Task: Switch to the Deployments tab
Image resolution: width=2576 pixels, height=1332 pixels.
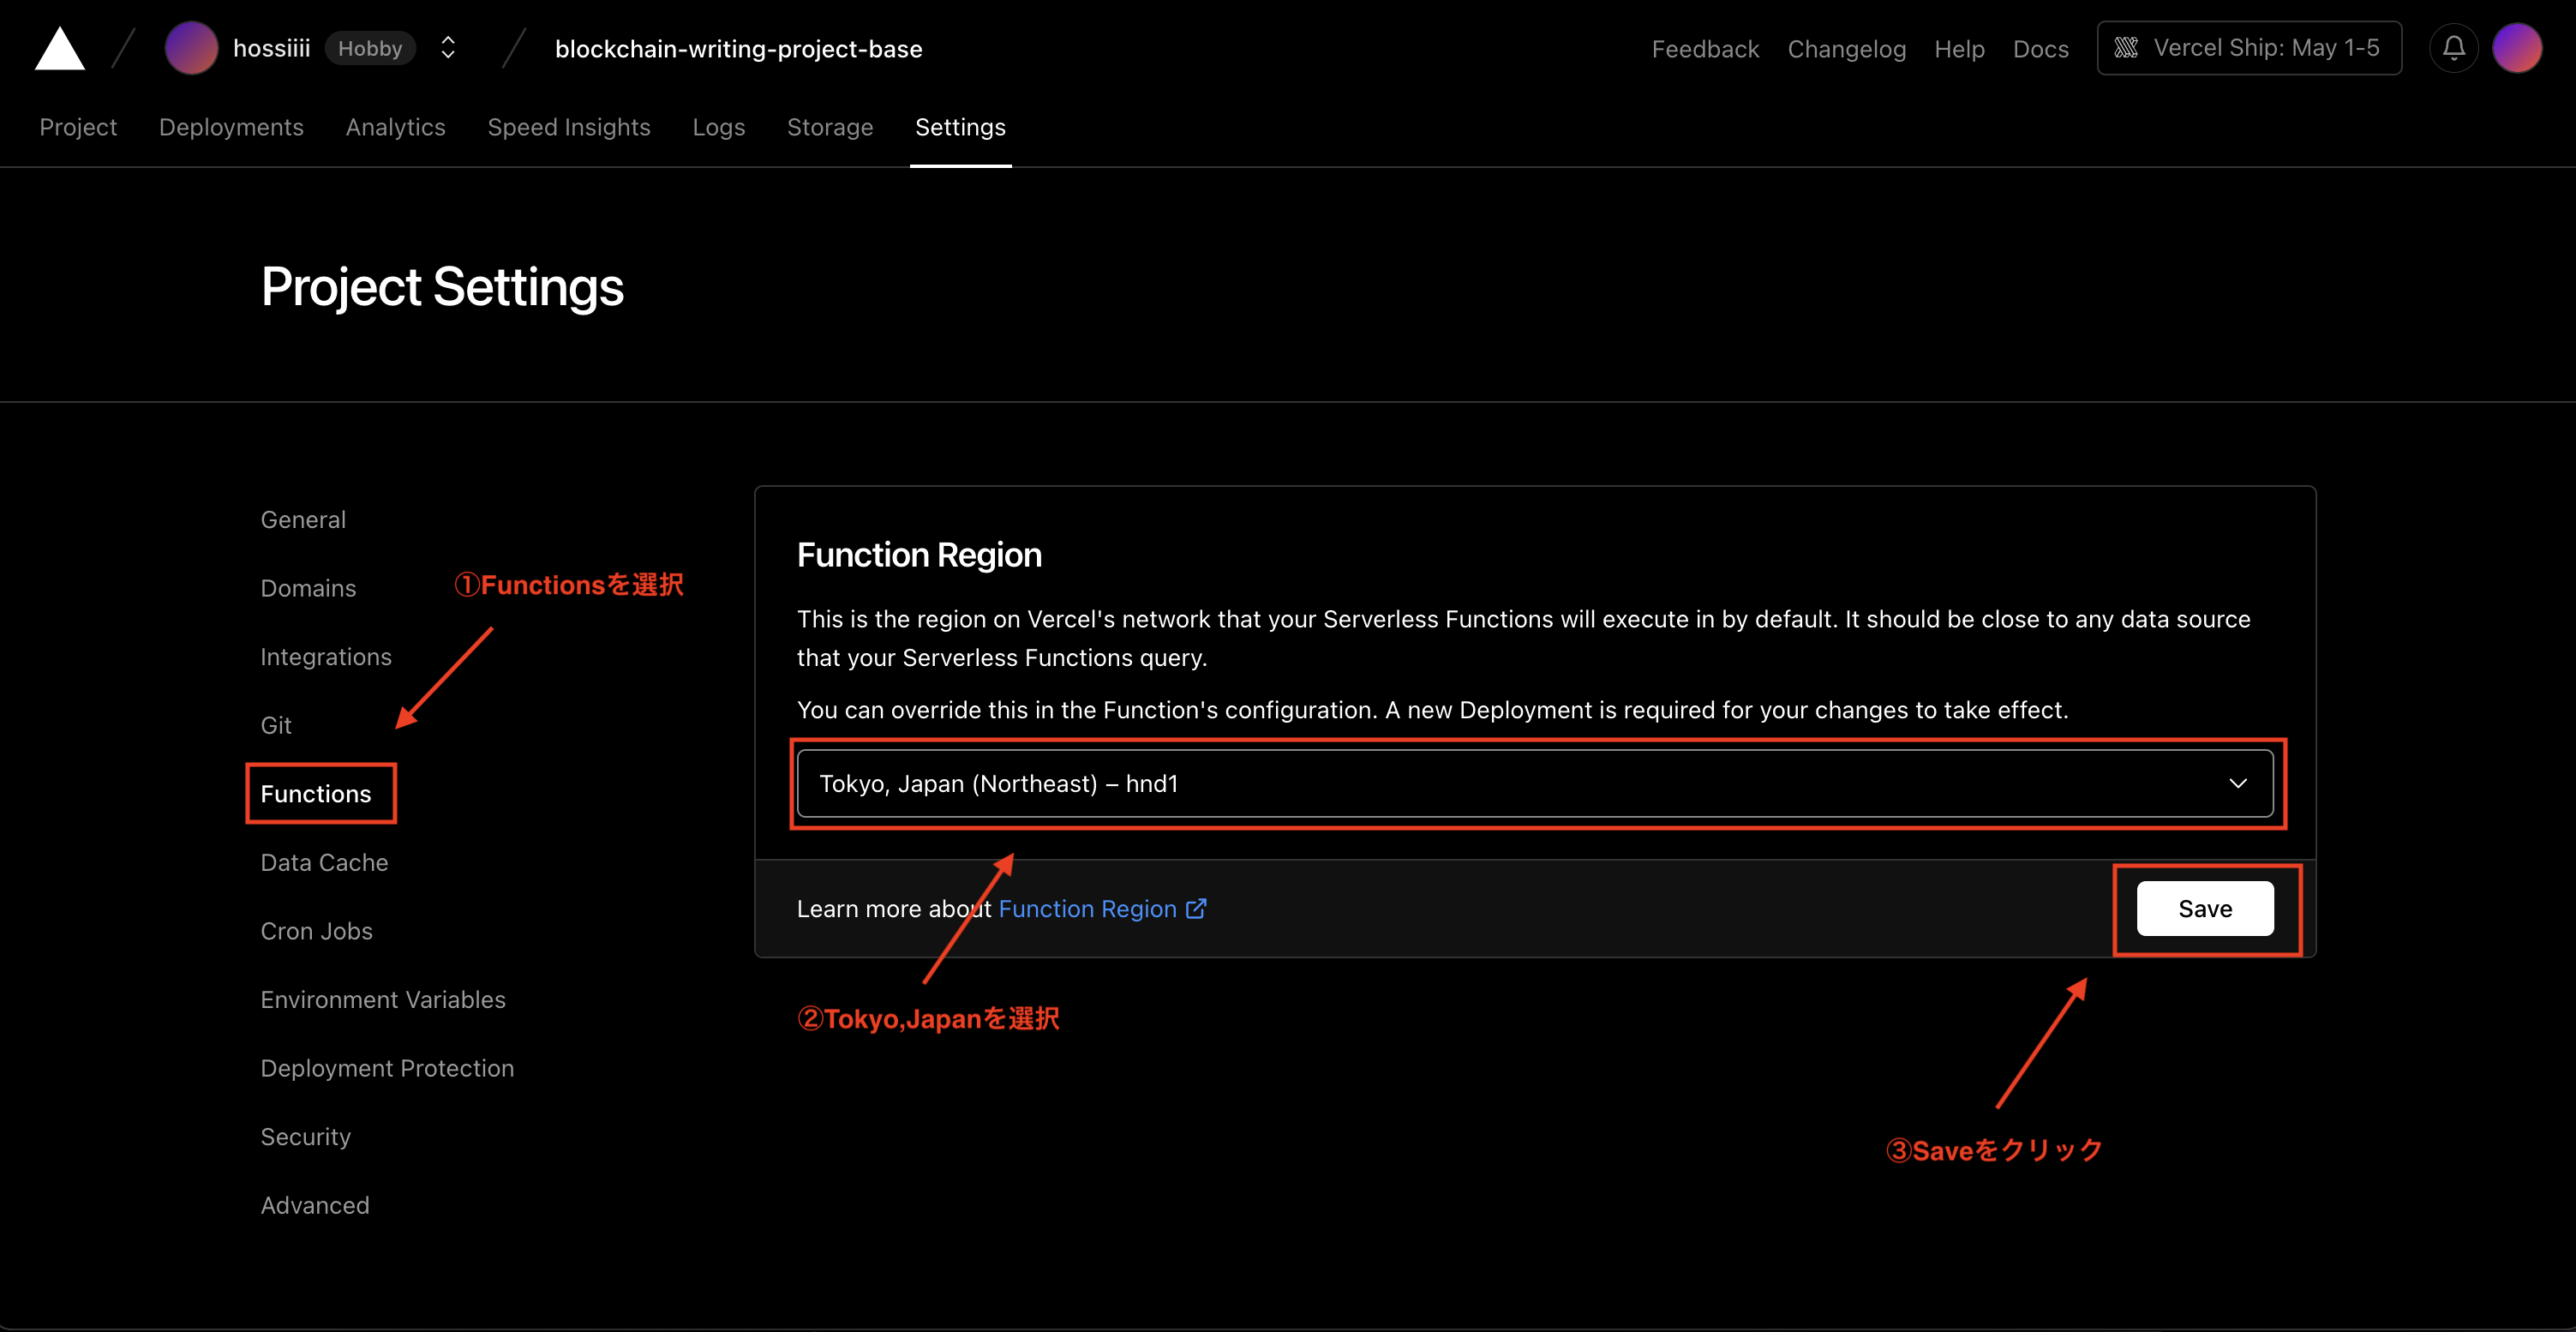Action: point(231,127)
